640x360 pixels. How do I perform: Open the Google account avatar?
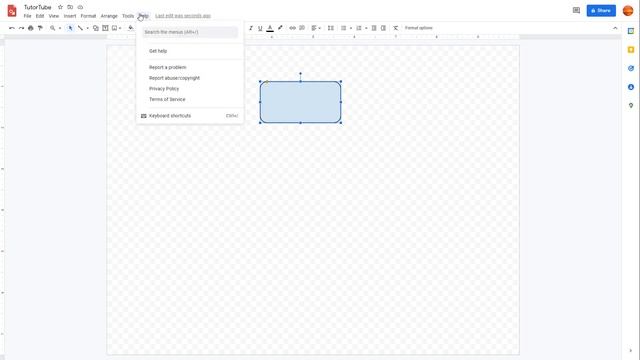coord(628,11)
